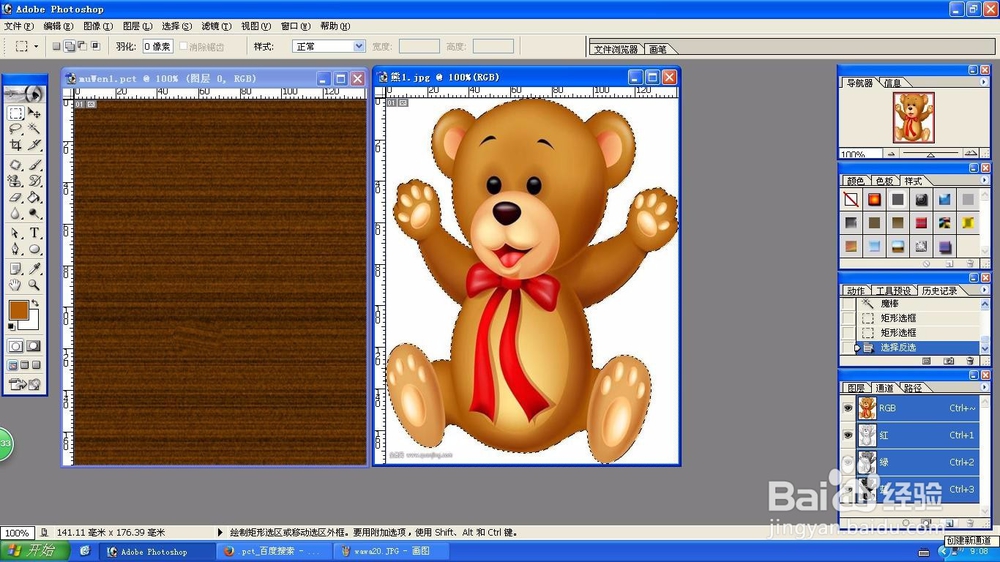
Task: Switch to Standard editing mode button
Action: click(16, 346)
